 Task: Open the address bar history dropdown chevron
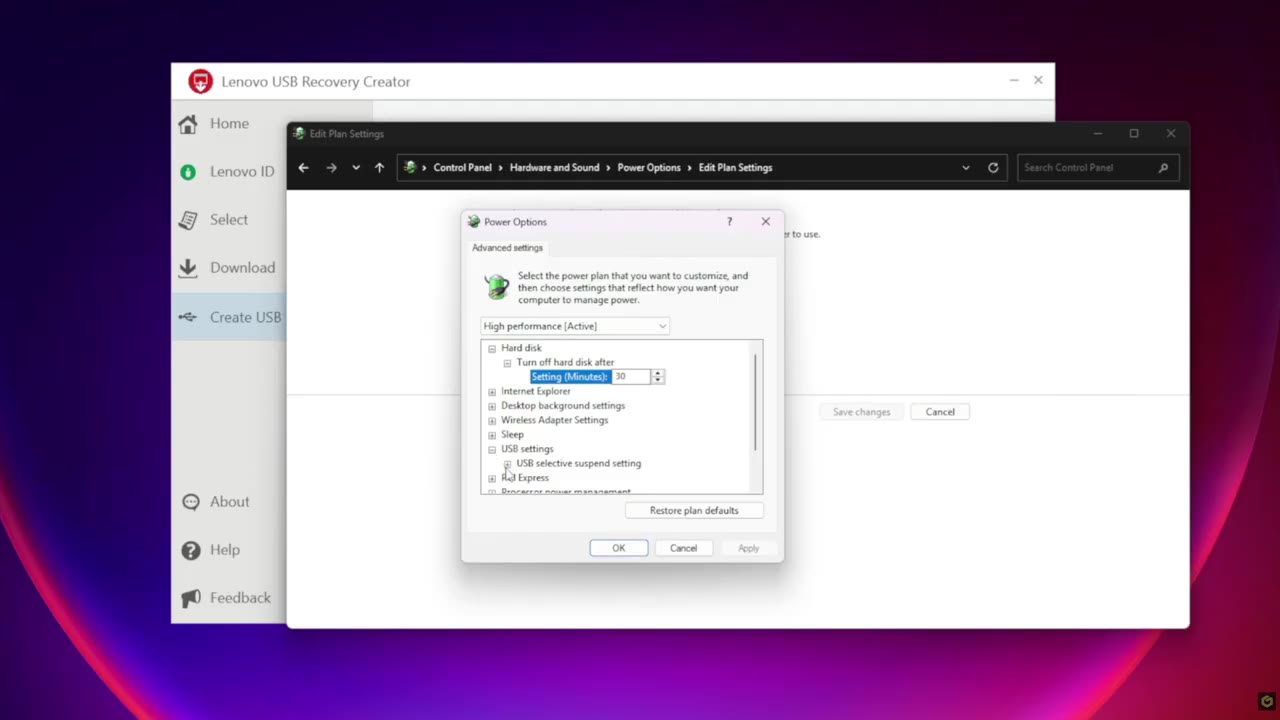[x=966, y=168]
